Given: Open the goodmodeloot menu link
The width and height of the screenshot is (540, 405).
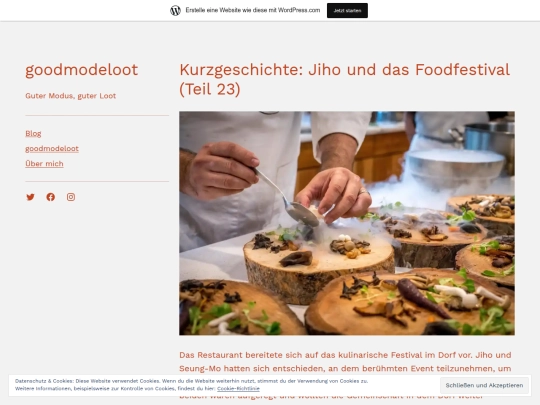Looking at the screenshot, I should (52, 148).
